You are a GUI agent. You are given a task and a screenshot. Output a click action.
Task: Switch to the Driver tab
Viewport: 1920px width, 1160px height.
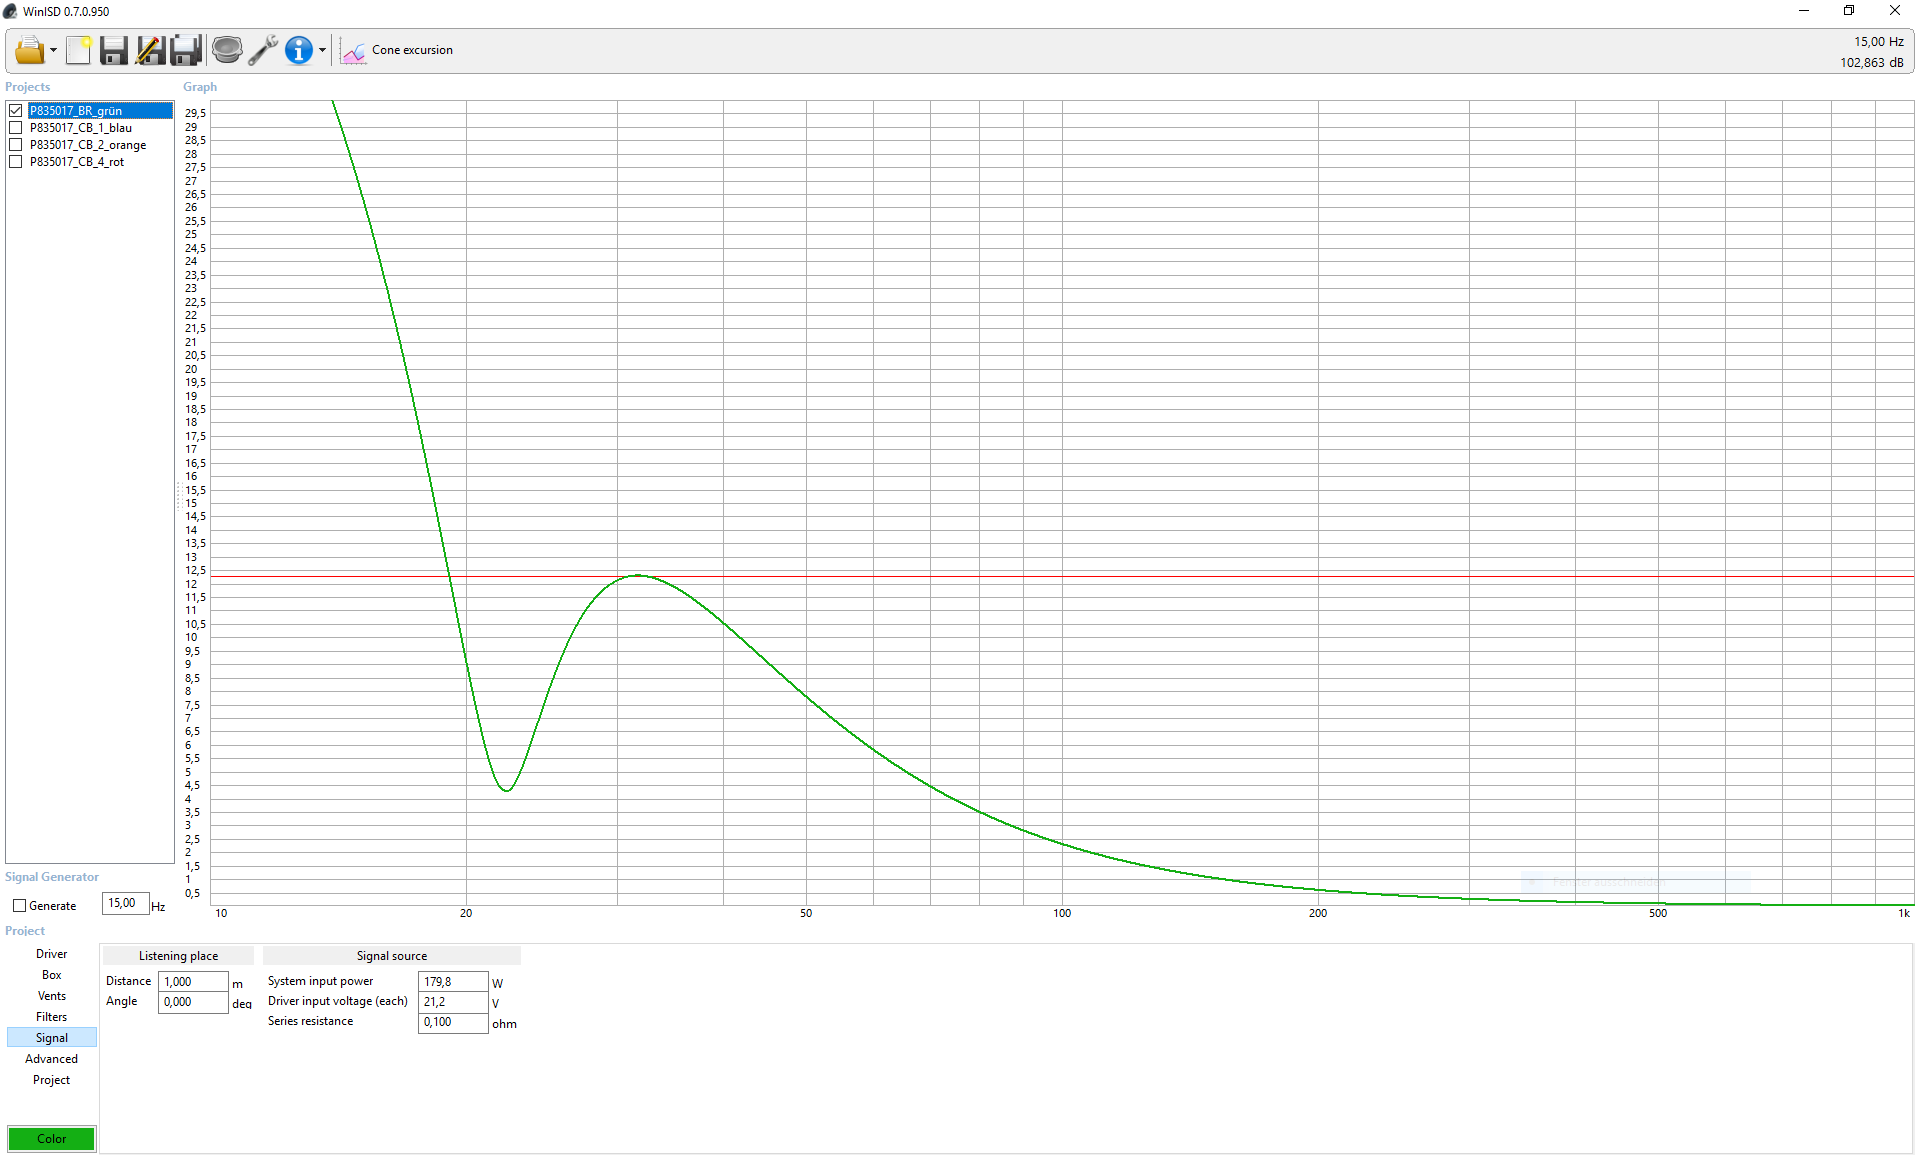click(x=51, y=954)
